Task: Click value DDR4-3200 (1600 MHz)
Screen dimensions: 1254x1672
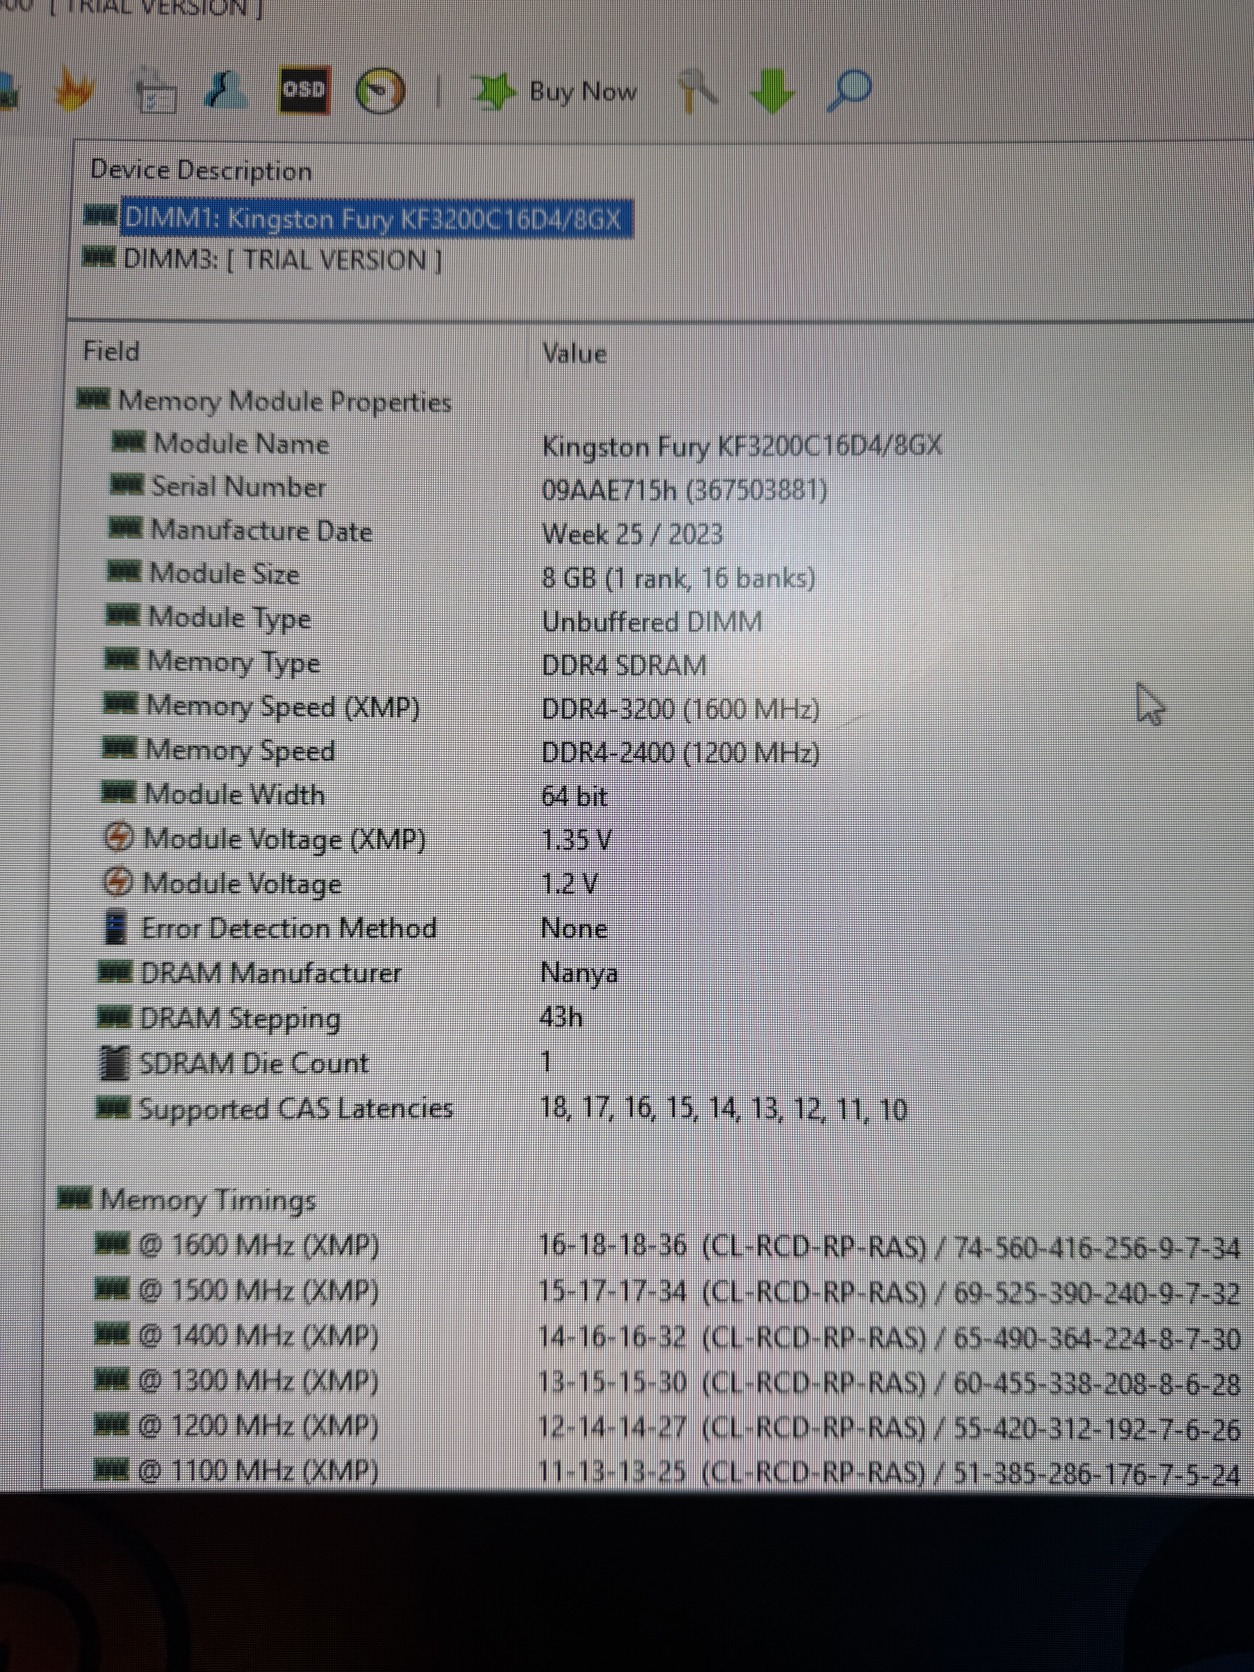Action: click(680, 709)
